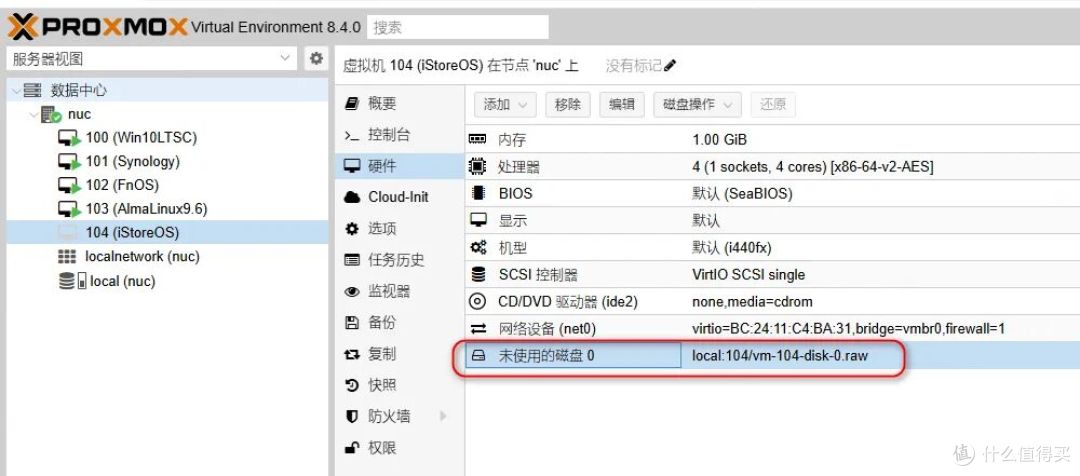
Task: Select the Processors (处理器) row
Action: (x=772, y=167)
